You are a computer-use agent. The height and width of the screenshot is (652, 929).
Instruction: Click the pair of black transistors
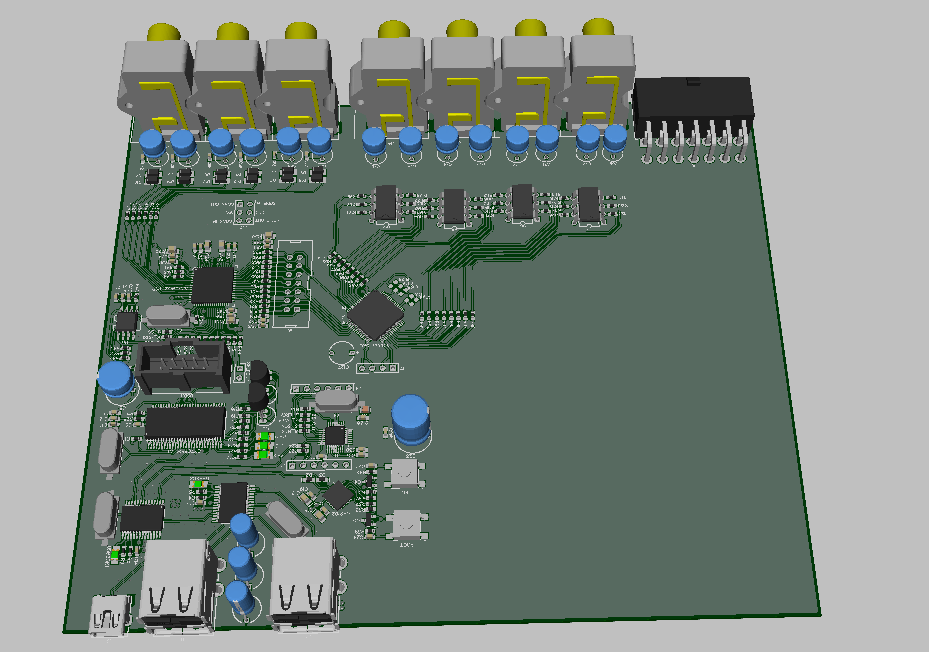click(x=259, y=383)
